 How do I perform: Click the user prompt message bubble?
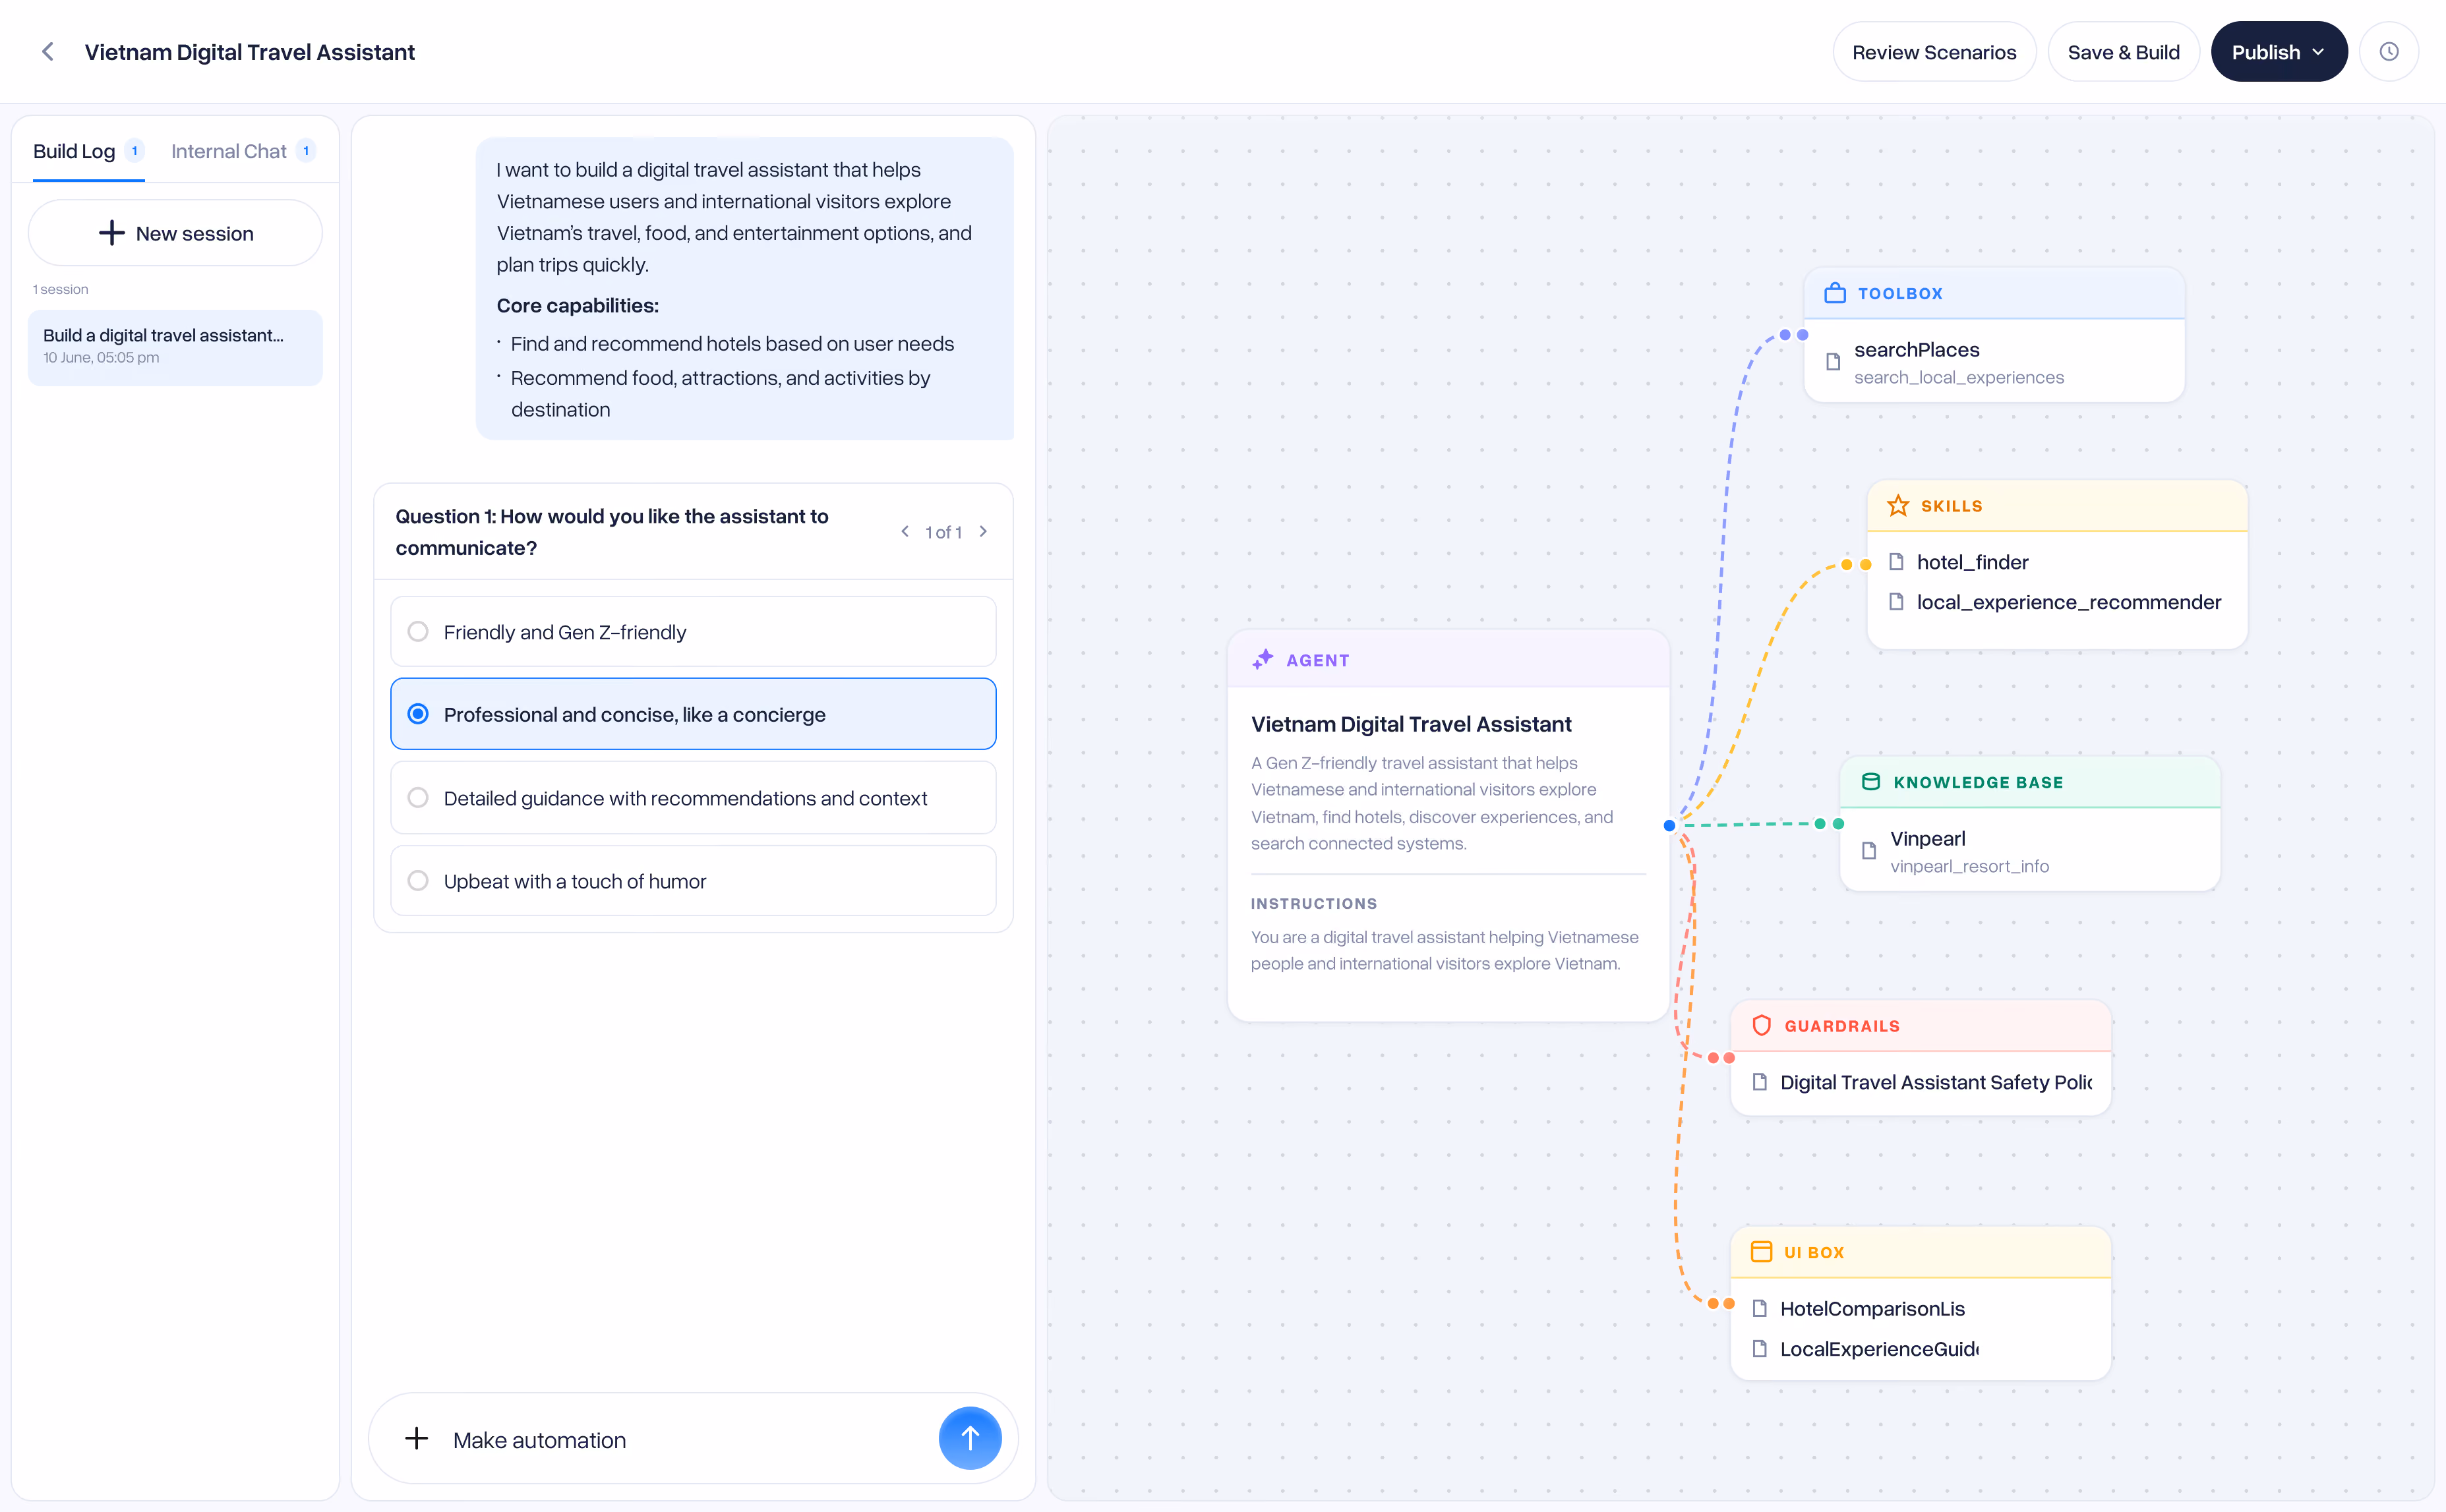coord(744,288)
